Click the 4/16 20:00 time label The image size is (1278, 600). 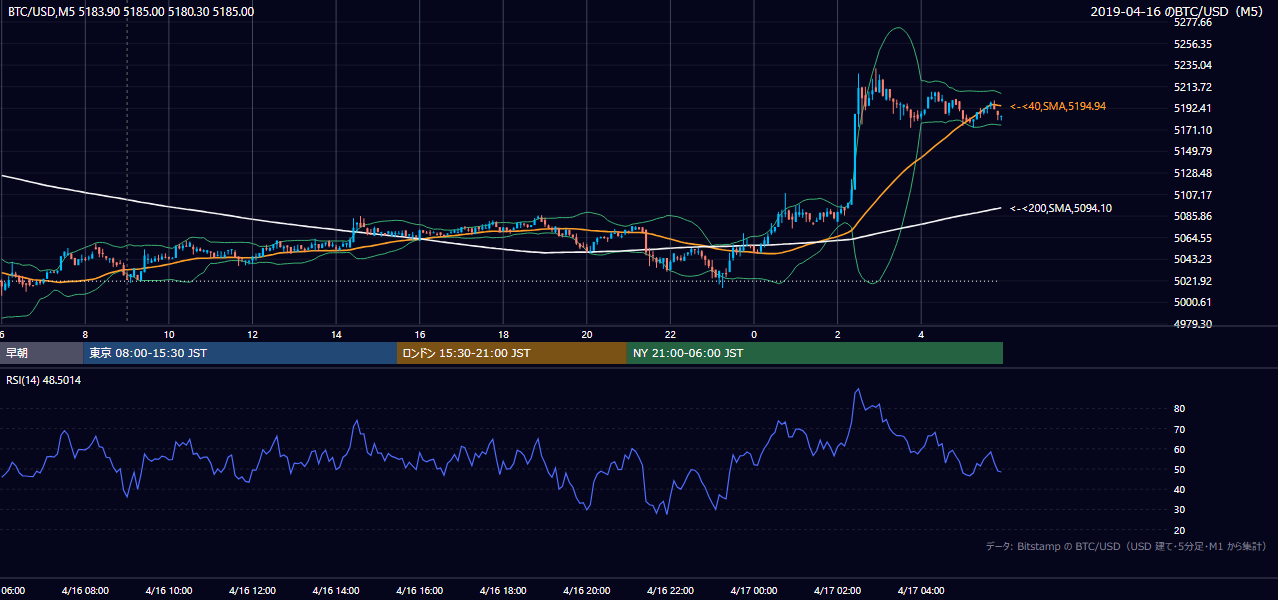click(x=586, y=590)
